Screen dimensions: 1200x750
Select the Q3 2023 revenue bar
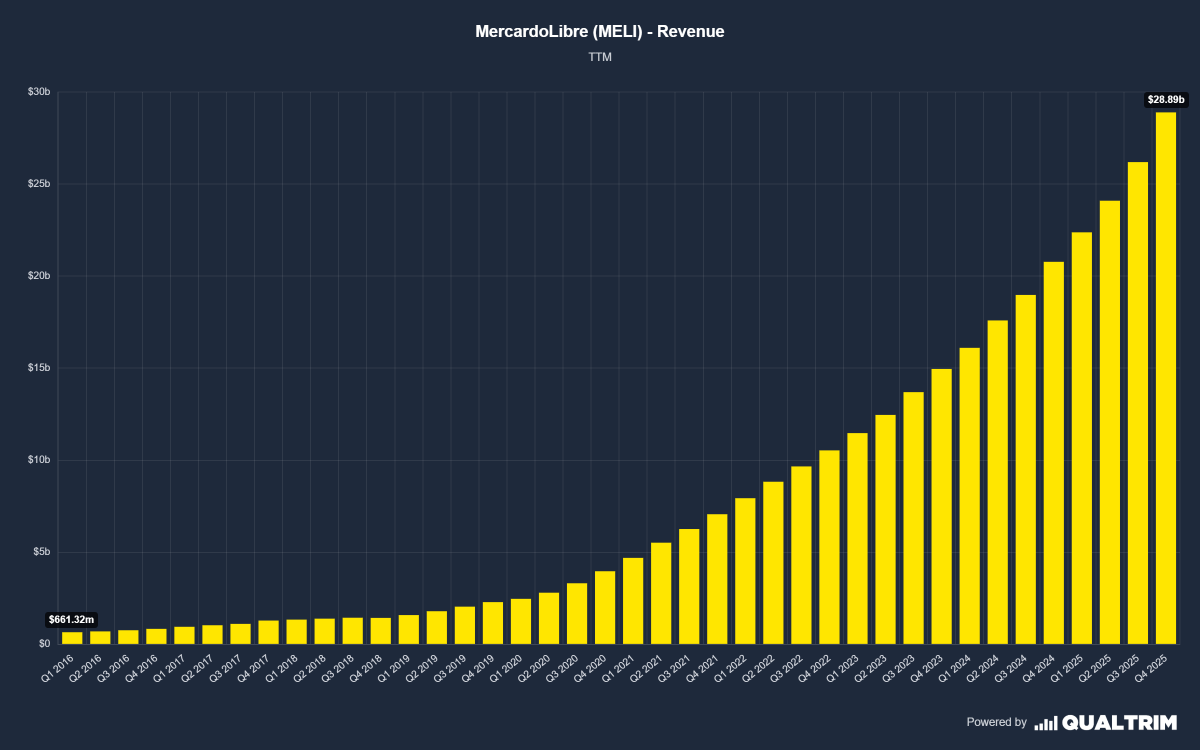[x=914, y=518]
